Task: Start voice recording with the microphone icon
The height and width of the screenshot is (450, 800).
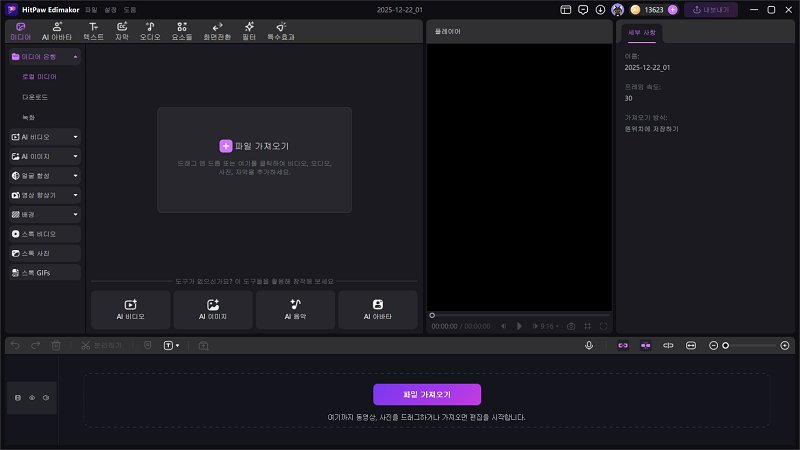Action: [x=589, y=345]
